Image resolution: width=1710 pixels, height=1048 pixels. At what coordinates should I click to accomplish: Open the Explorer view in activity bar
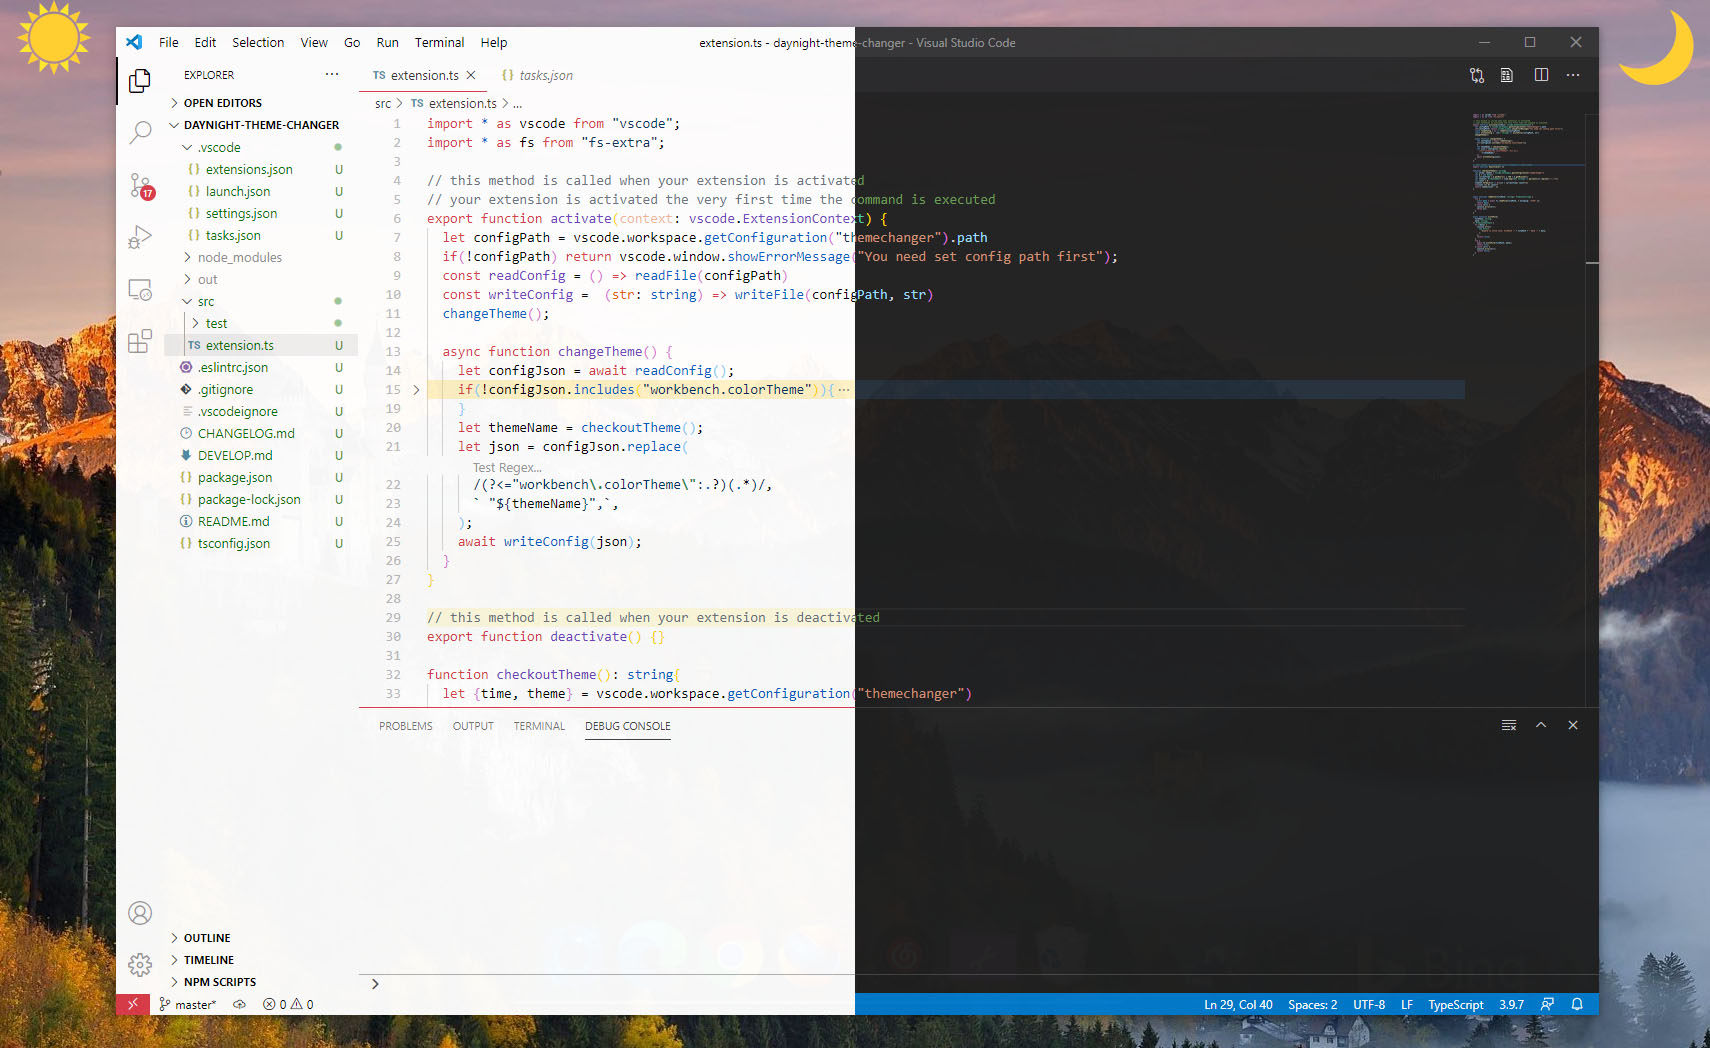140,80
